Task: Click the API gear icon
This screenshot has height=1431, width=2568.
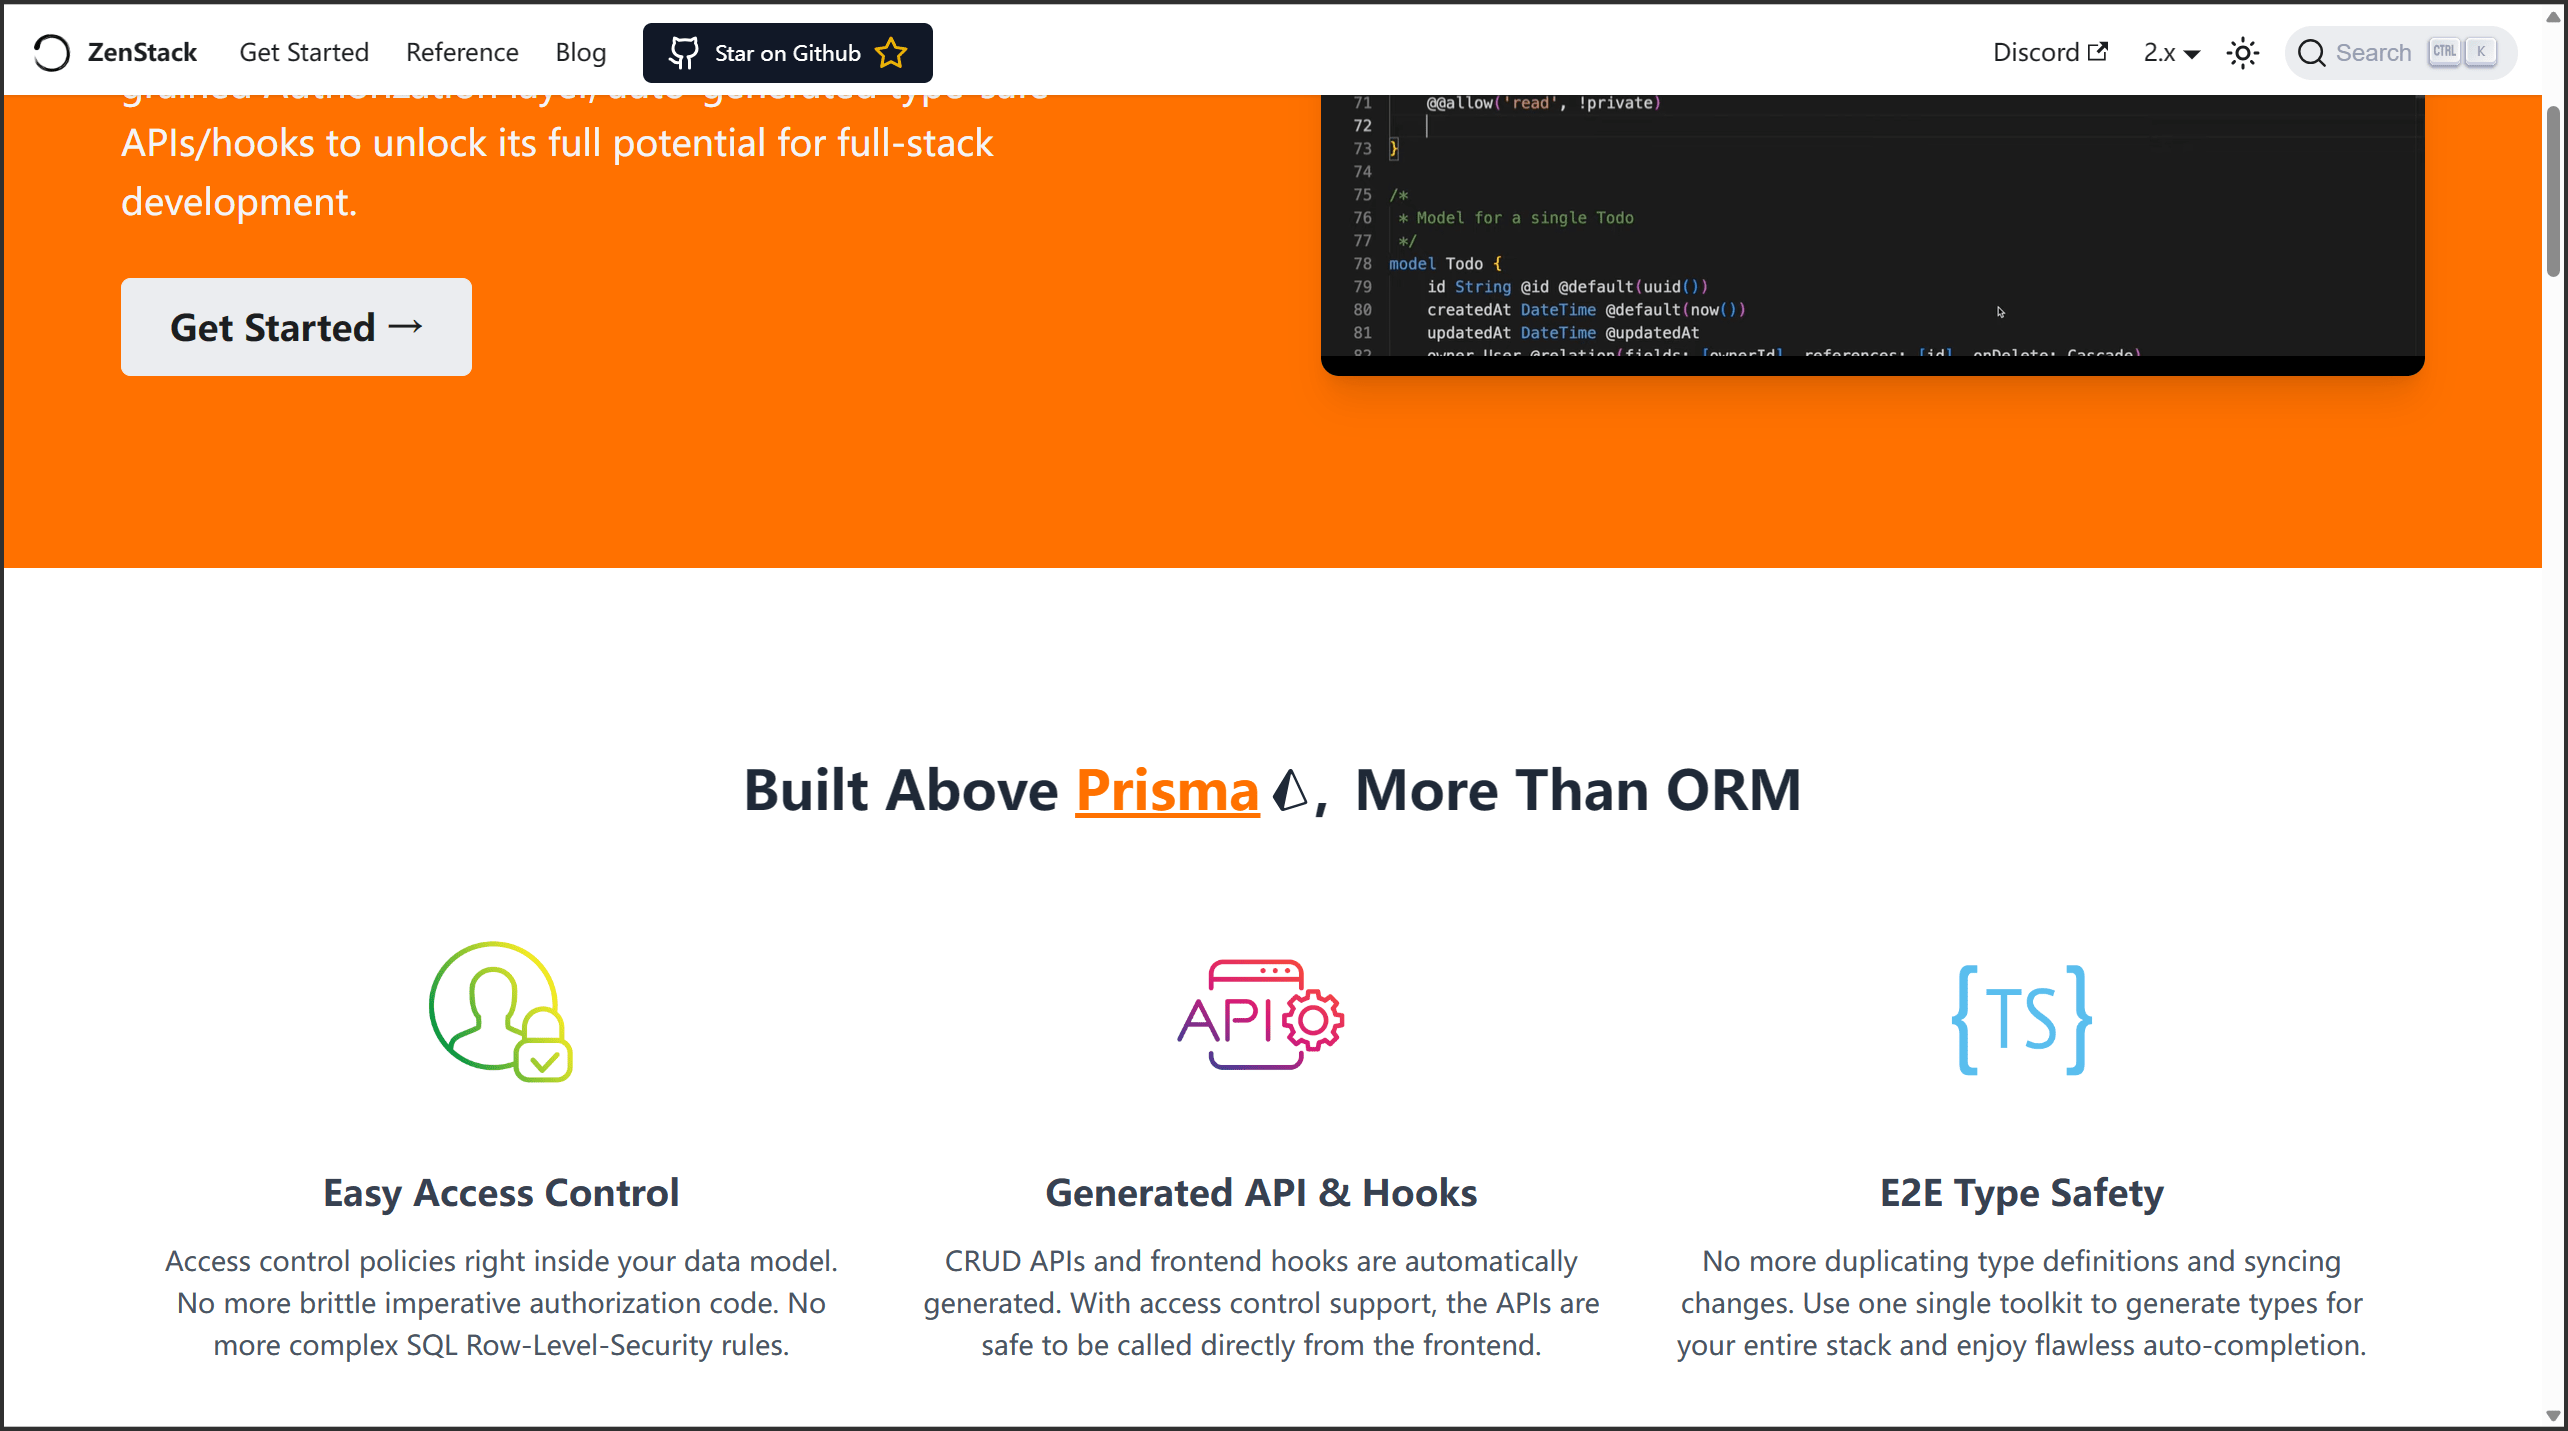Action: (1260, 1015)
